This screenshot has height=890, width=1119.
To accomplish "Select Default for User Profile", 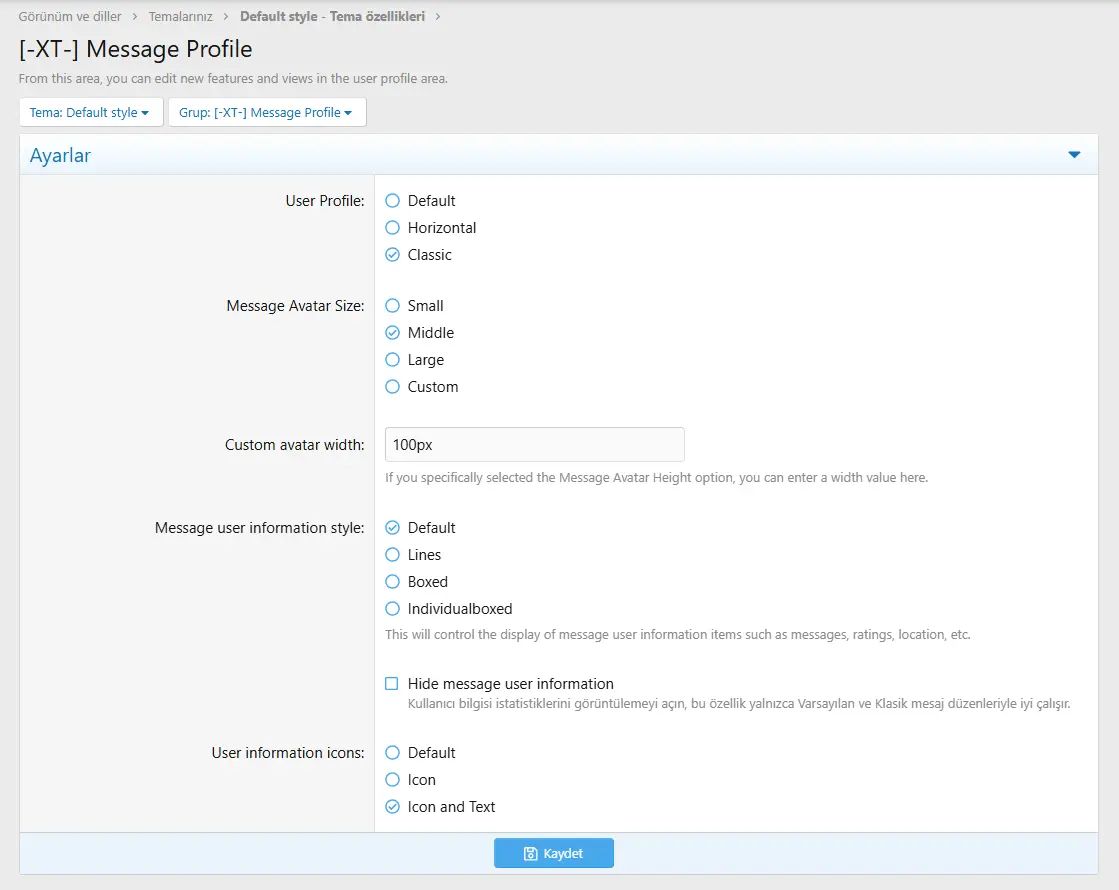I will click(393, 201).
